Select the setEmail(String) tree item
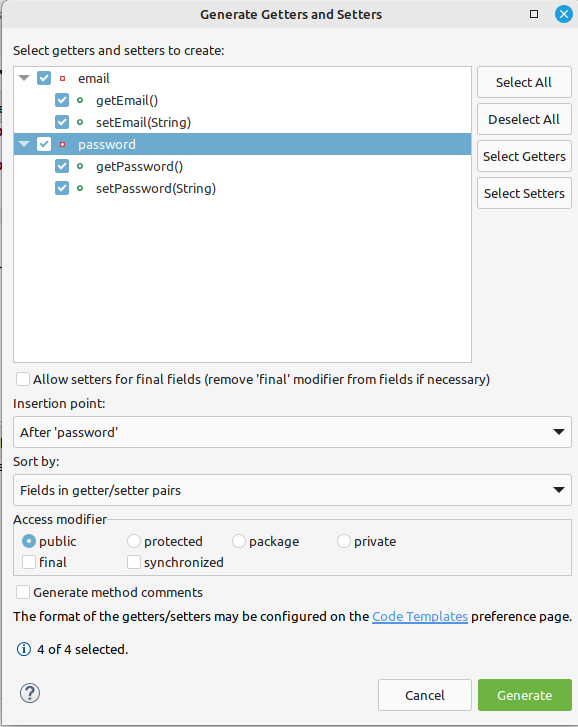The height and width of the screenshot is (727, 578). [x=143, y=122]
